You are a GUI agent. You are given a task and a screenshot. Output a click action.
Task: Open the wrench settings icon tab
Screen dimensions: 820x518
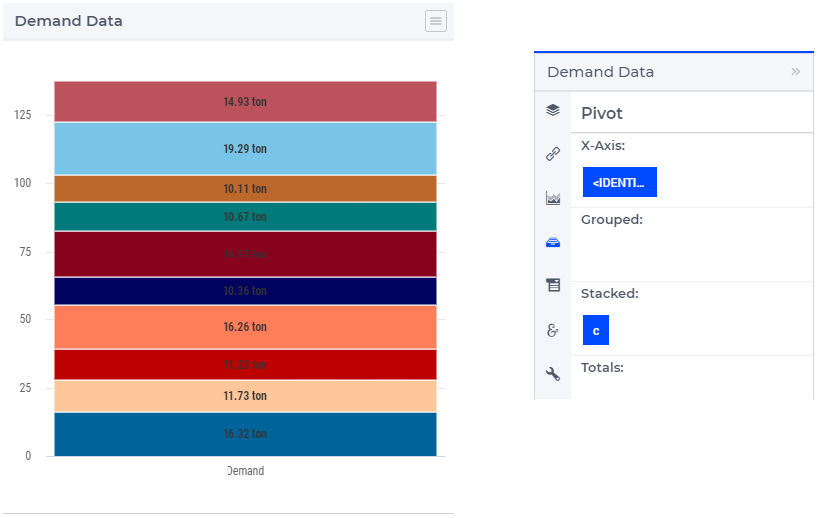pyautogui.click(x=553, y=374)
